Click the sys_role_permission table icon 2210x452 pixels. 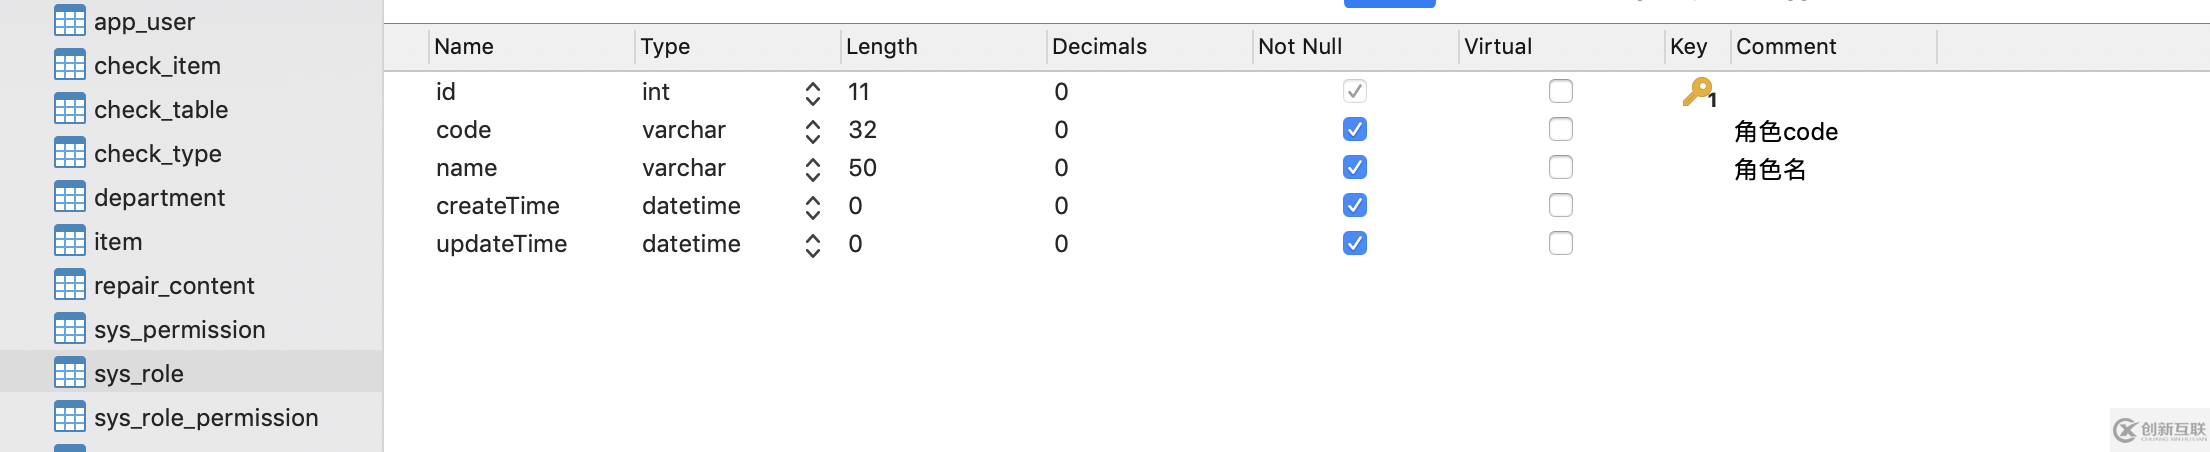pos(70,417)
